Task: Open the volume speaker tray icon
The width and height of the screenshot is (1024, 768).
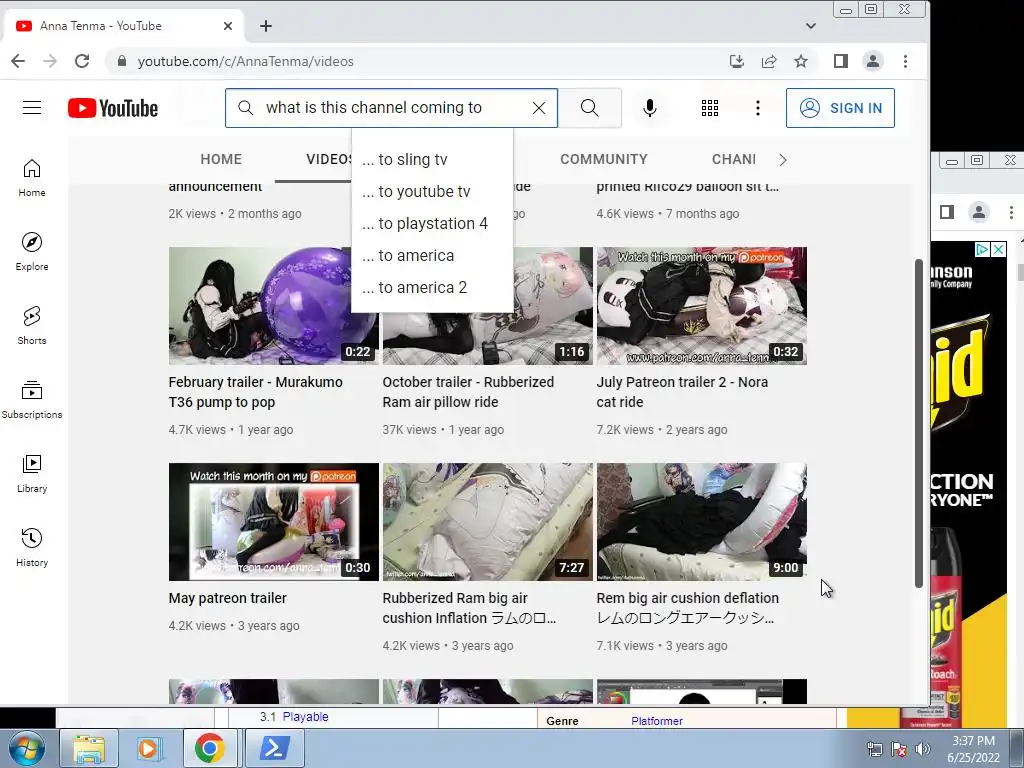Action: (923, 749)
